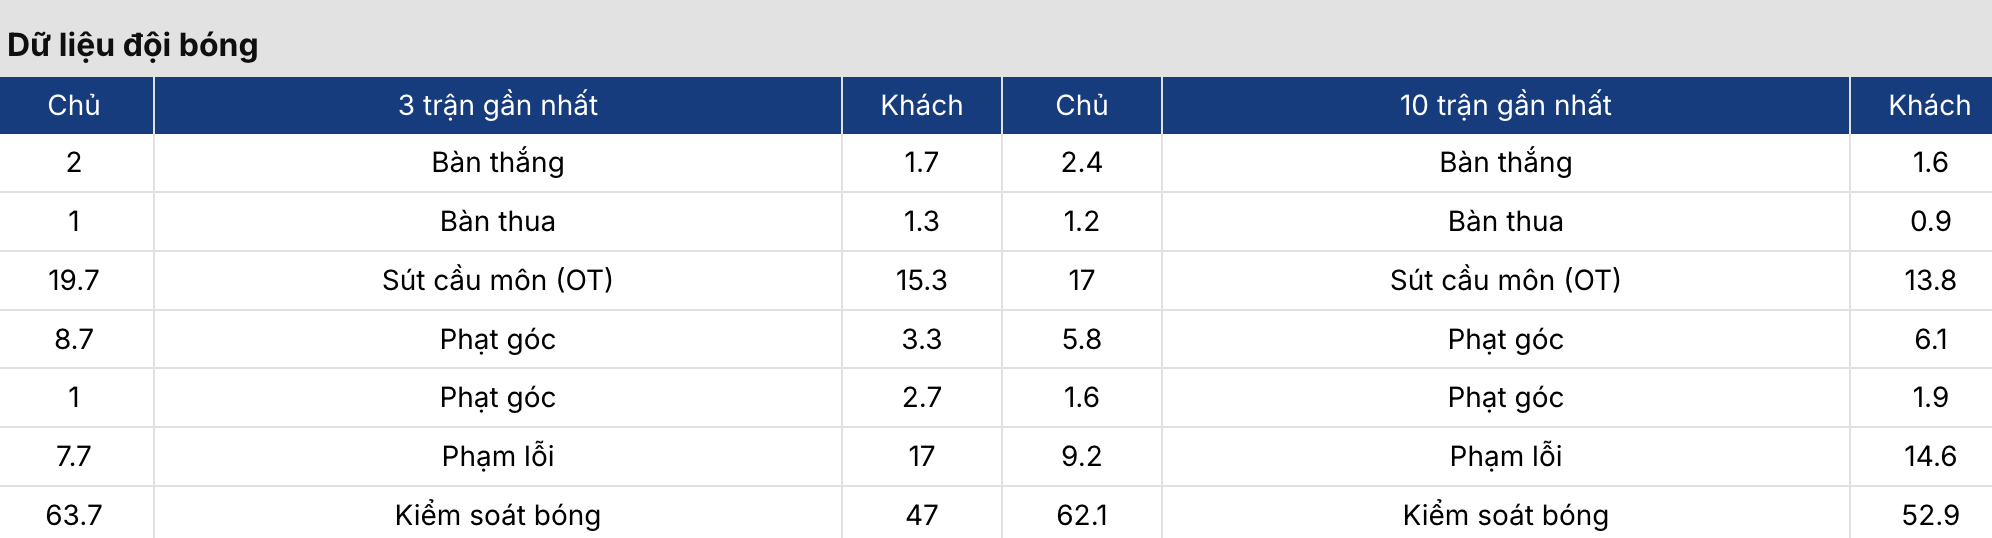Screen dimensions: 1992x538
Task: Select the home fouls value 9.2
Action: (1081, 456)
